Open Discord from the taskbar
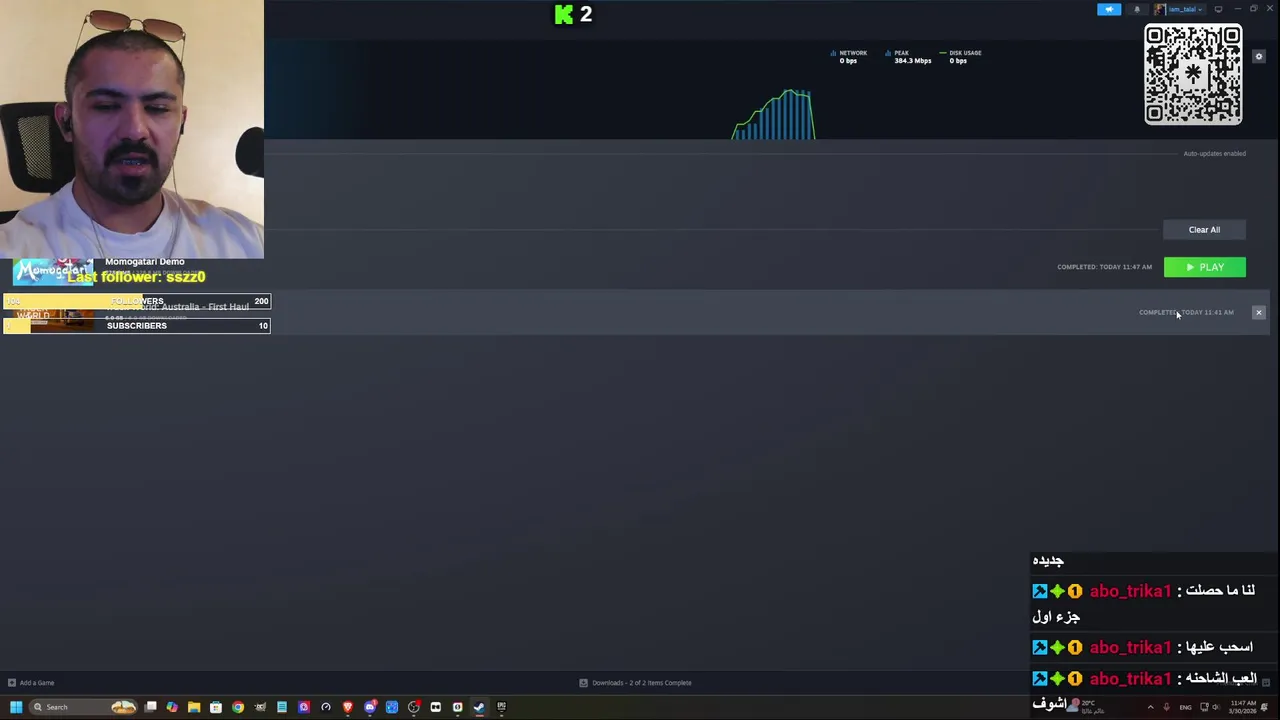Image resolution: width=1280 pixels, height=720 pixels. tap(370, 707)
